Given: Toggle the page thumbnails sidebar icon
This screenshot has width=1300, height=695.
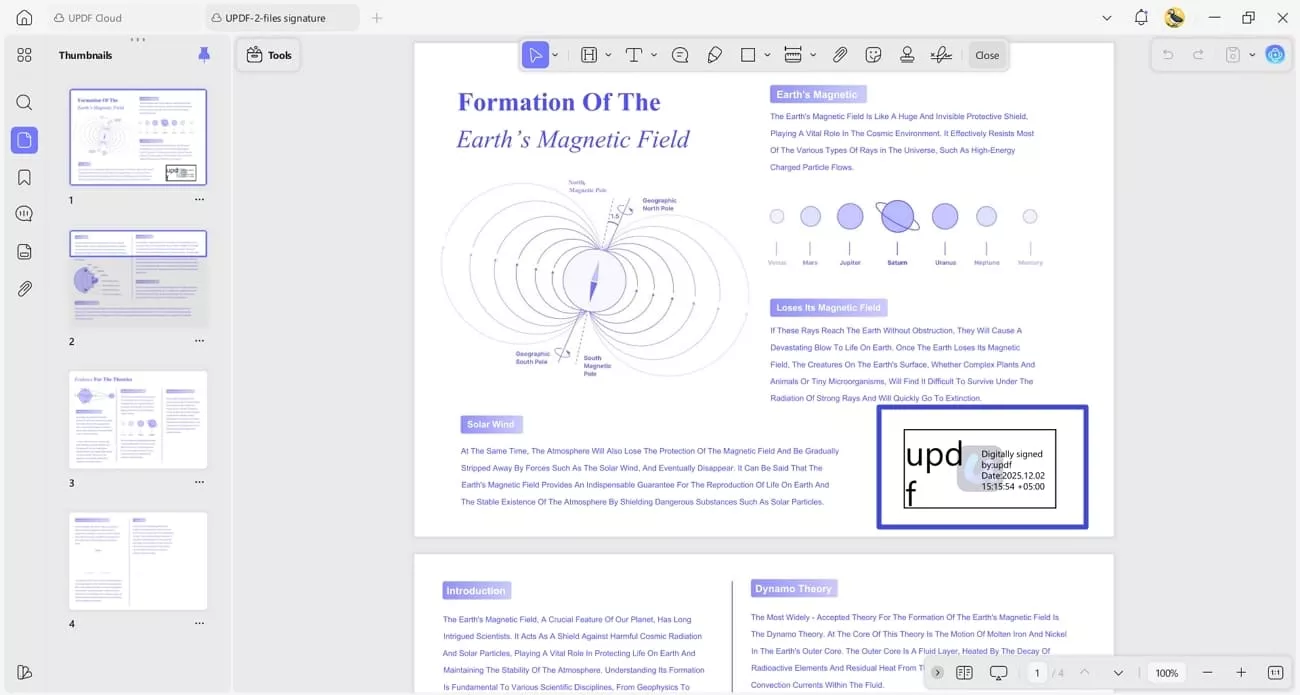Looking at the screenshot, I should click(x=24, y=140).
